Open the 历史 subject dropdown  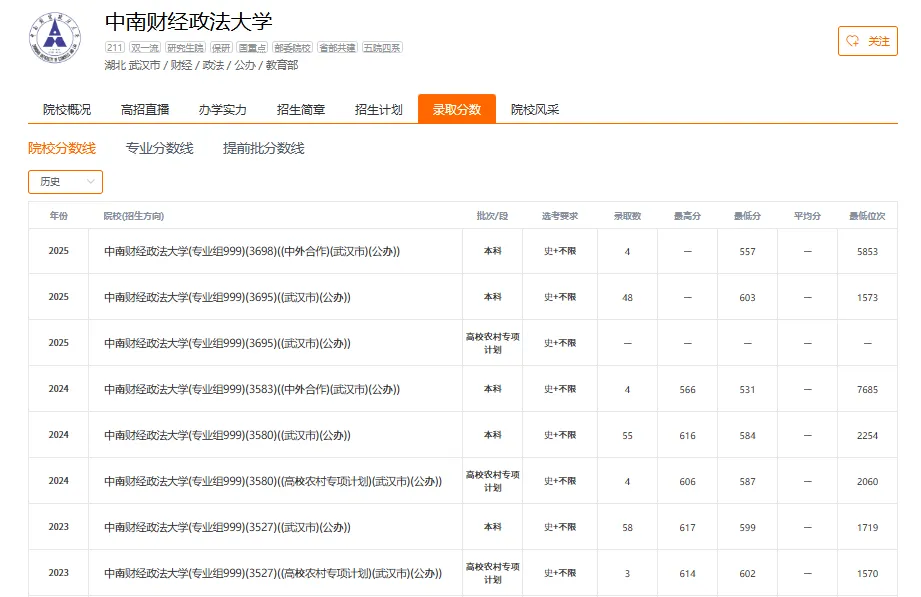(x=65, y=182)
